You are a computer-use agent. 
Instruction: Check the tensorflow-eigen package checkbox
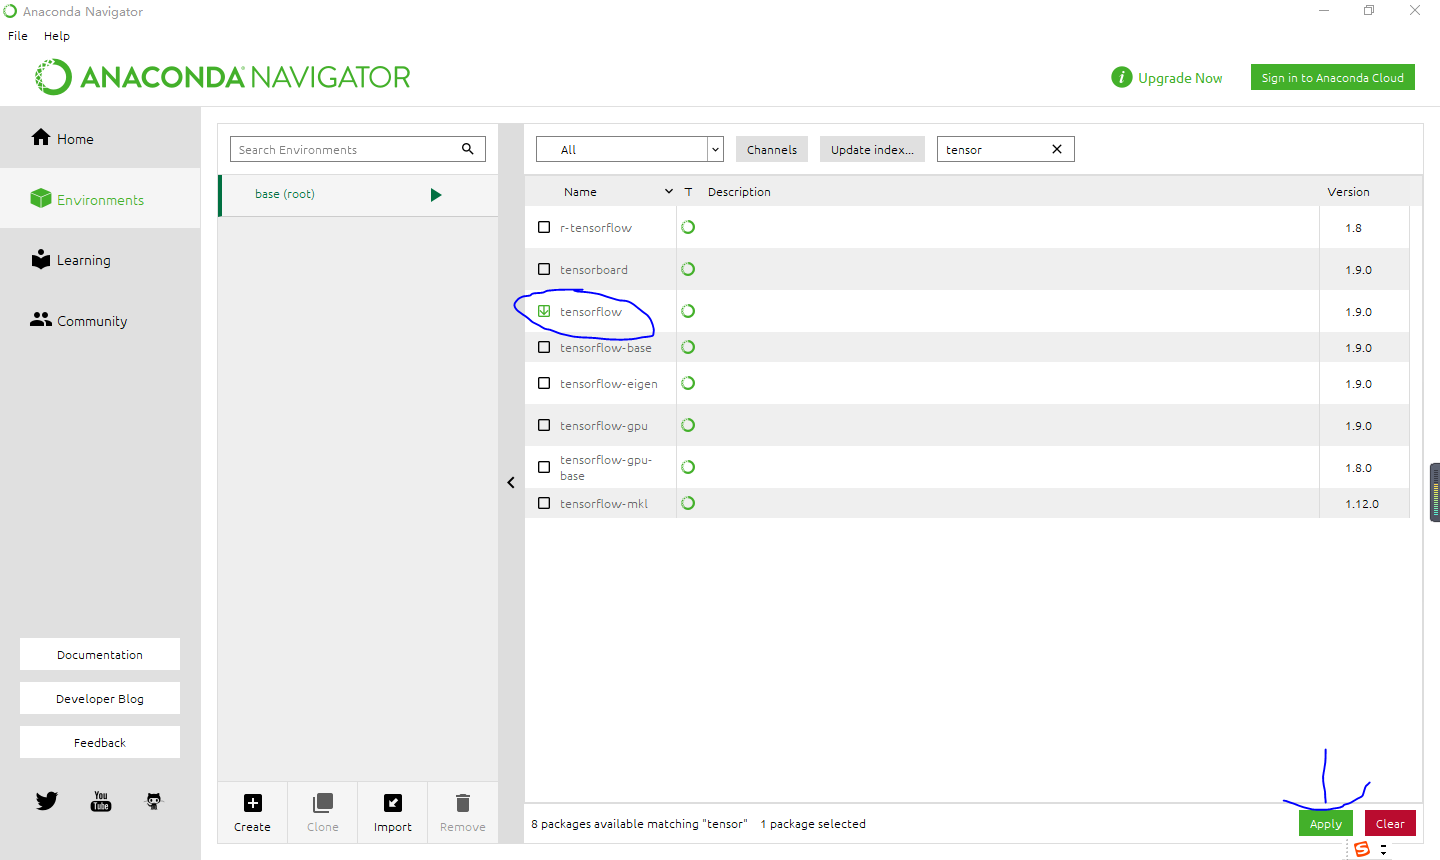544,383
